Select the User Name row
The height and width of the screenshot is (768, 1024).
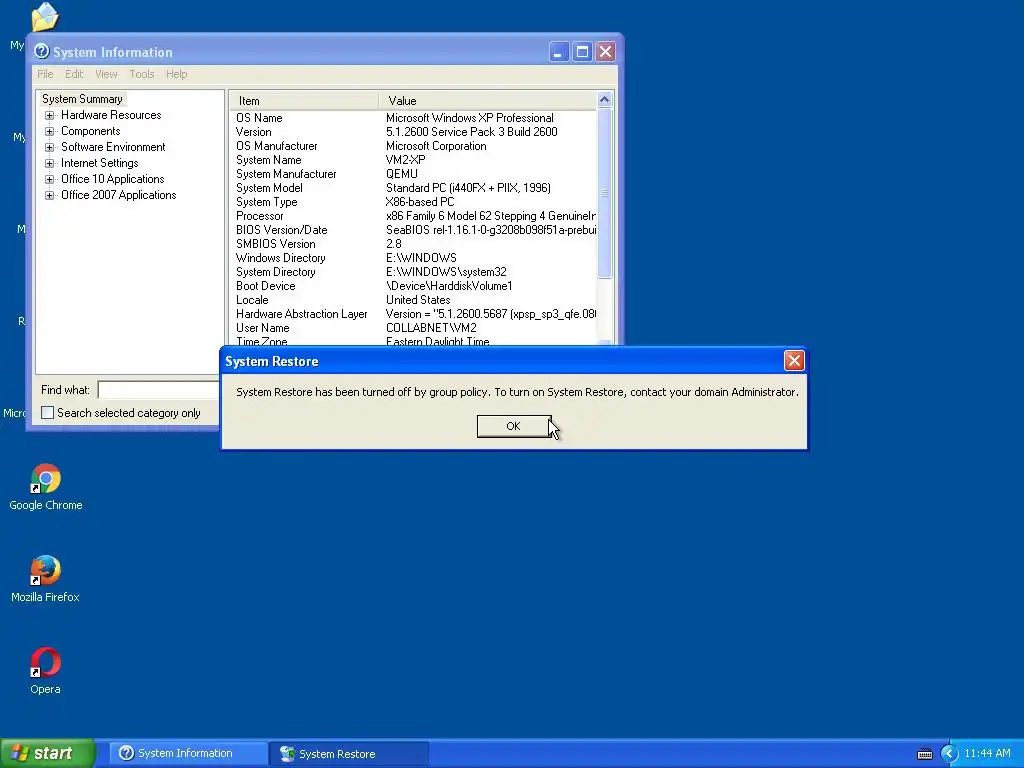point(413,328)
